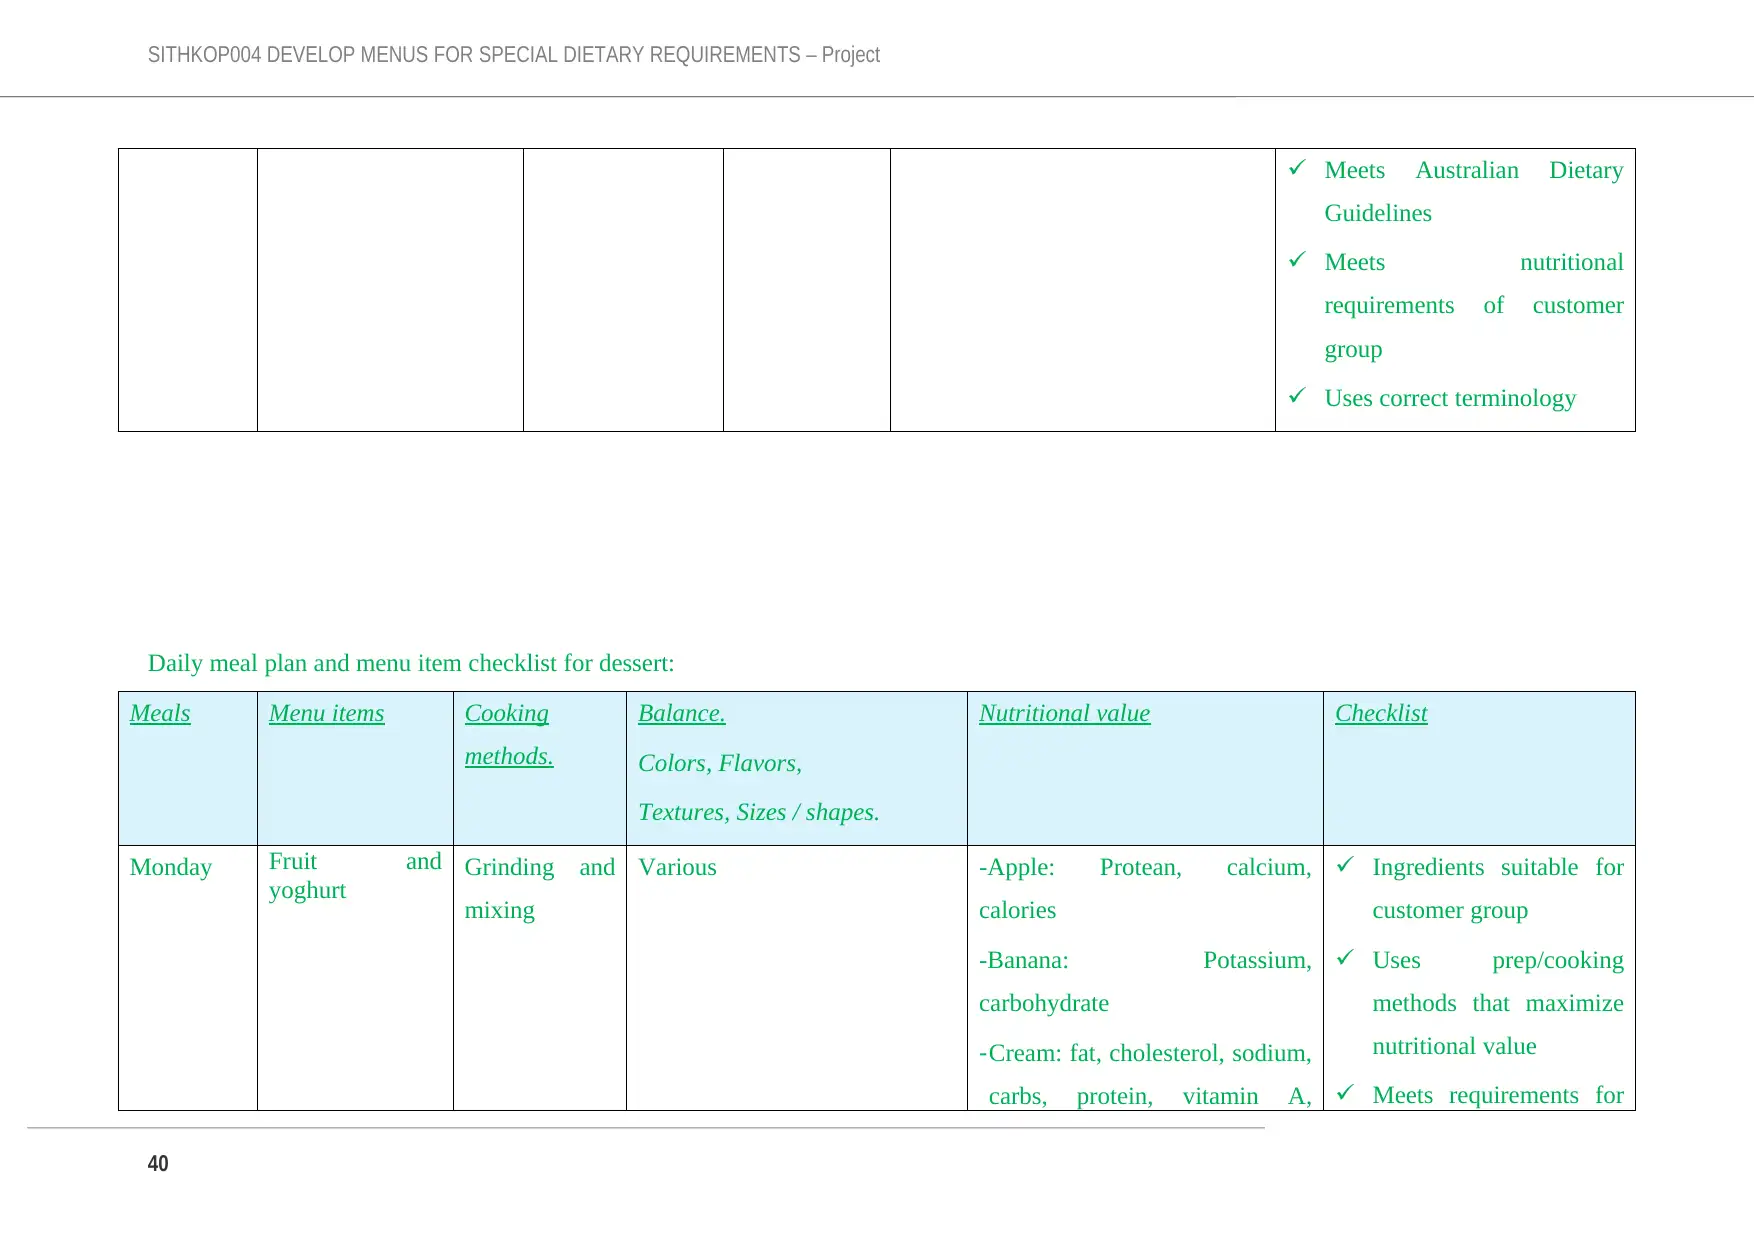The image size is (1754, 1241).
Task: Click the '-Banana: Potassium,' line
Action: coord(1145,960)
